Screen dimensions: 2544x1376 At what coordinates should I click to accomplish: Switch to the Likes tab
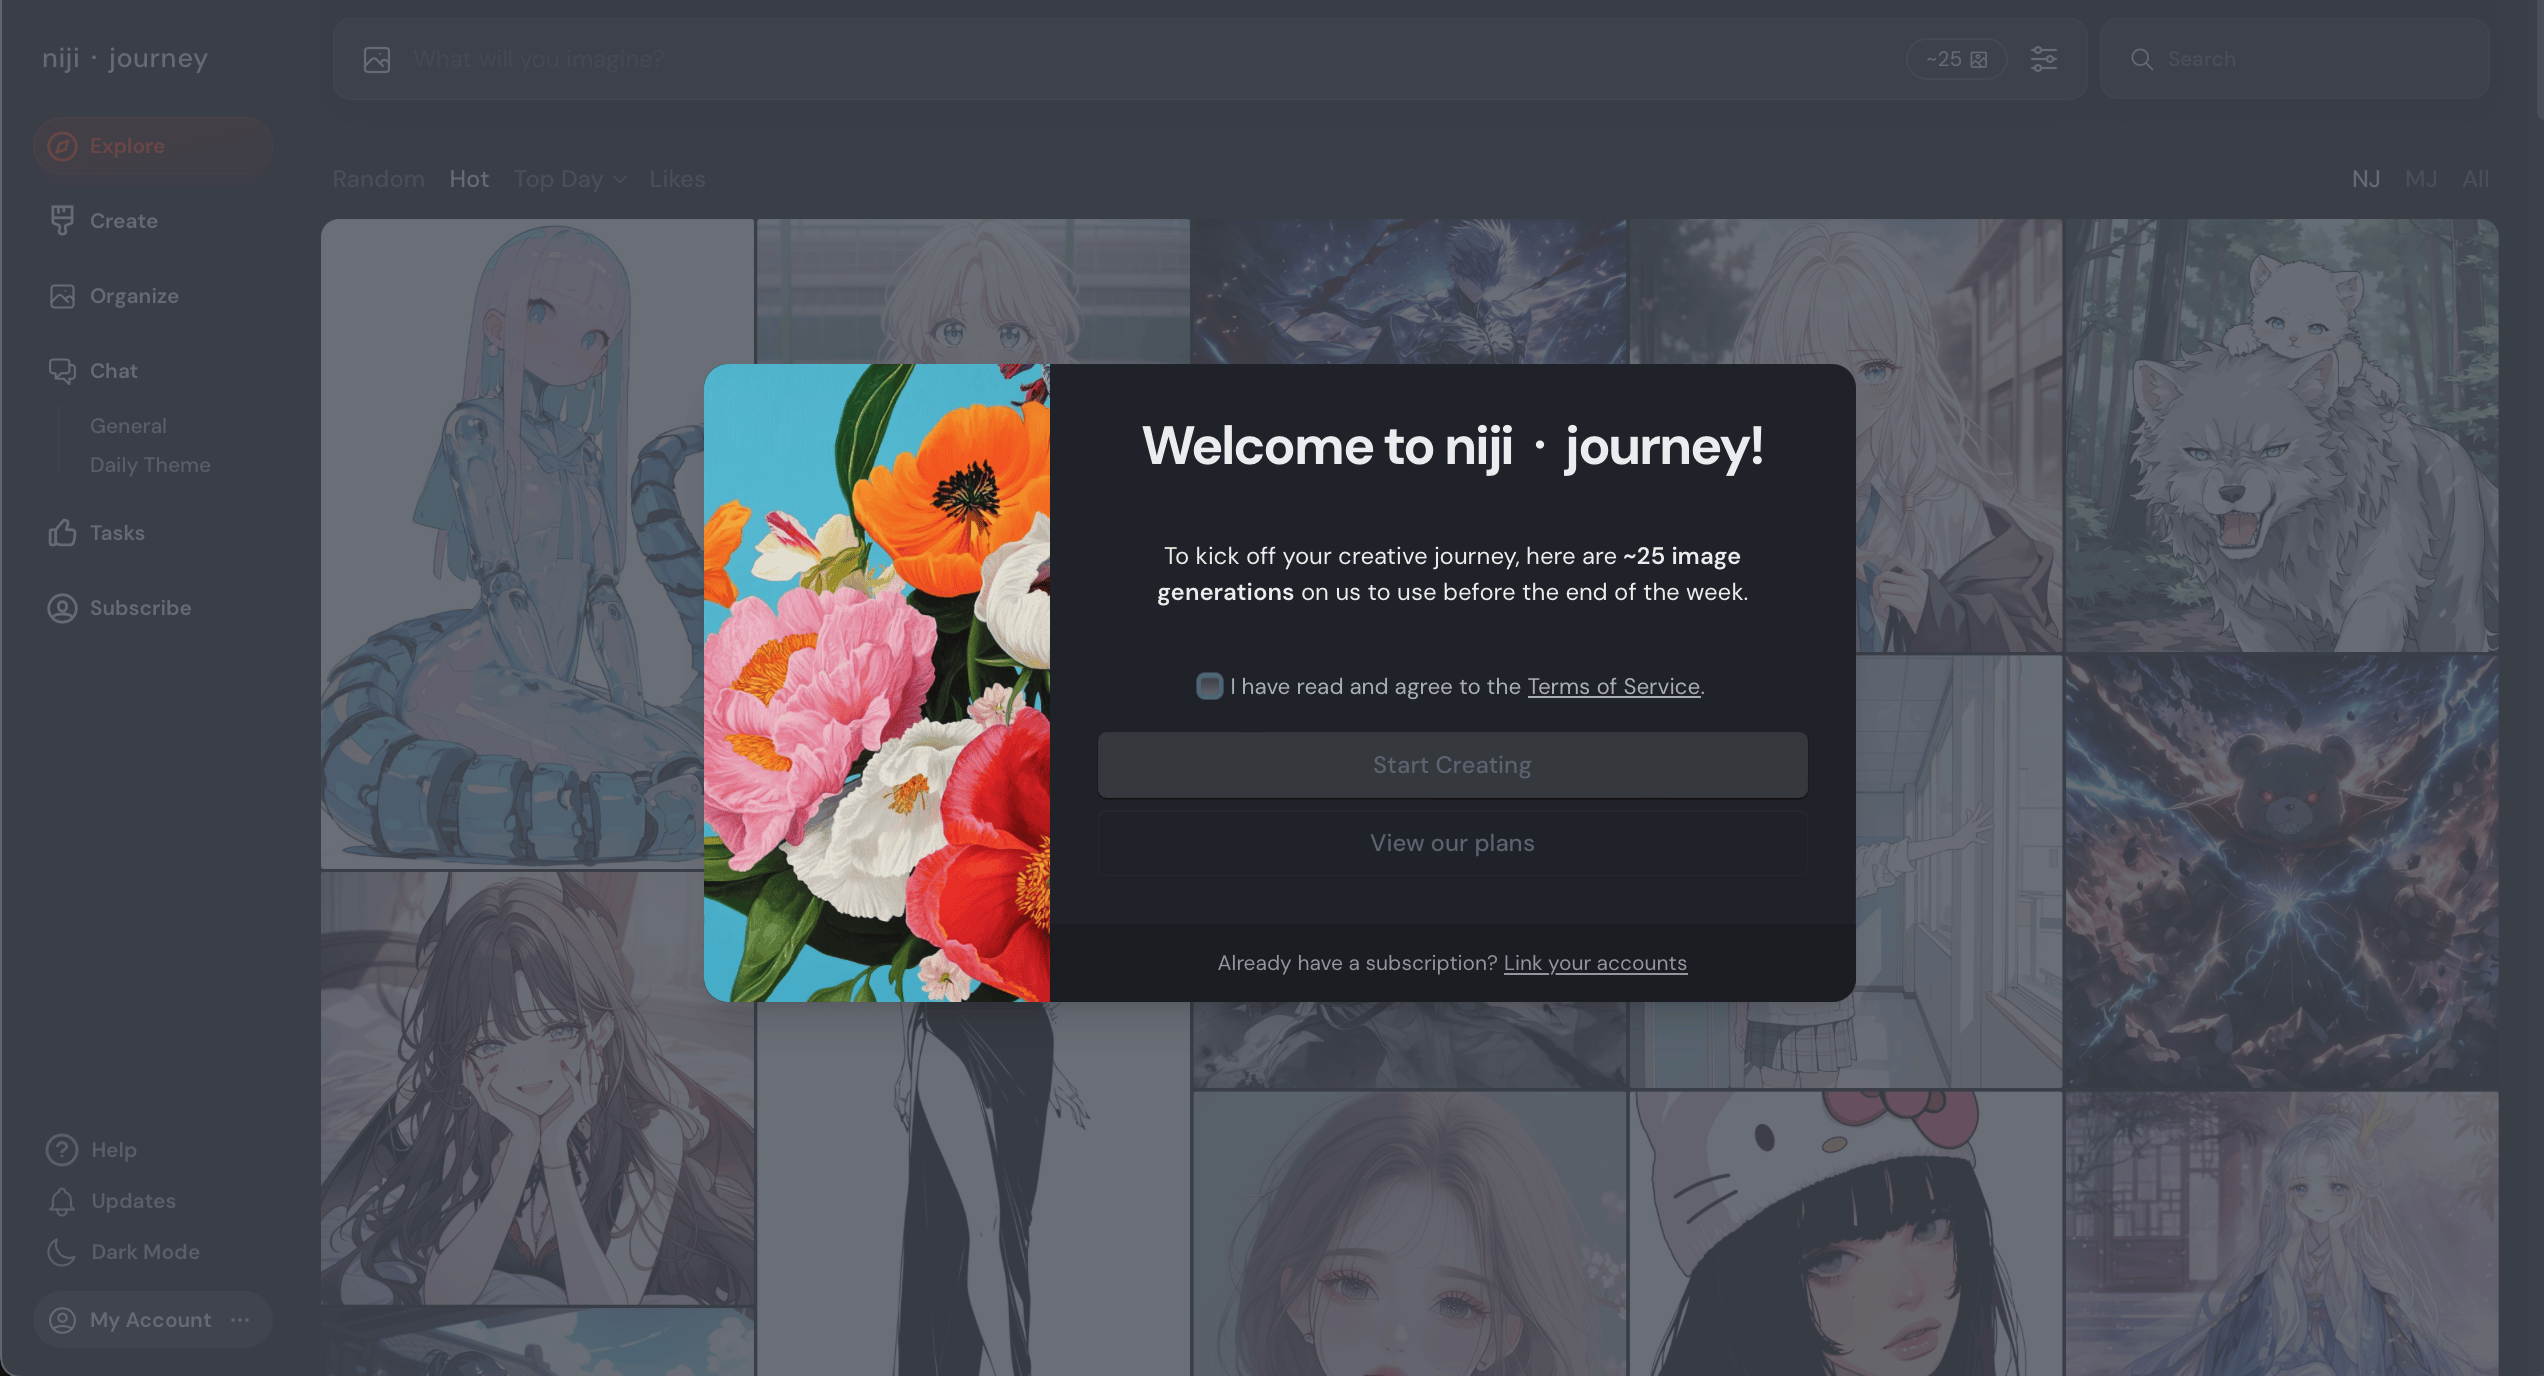click(x=677, y=179)
